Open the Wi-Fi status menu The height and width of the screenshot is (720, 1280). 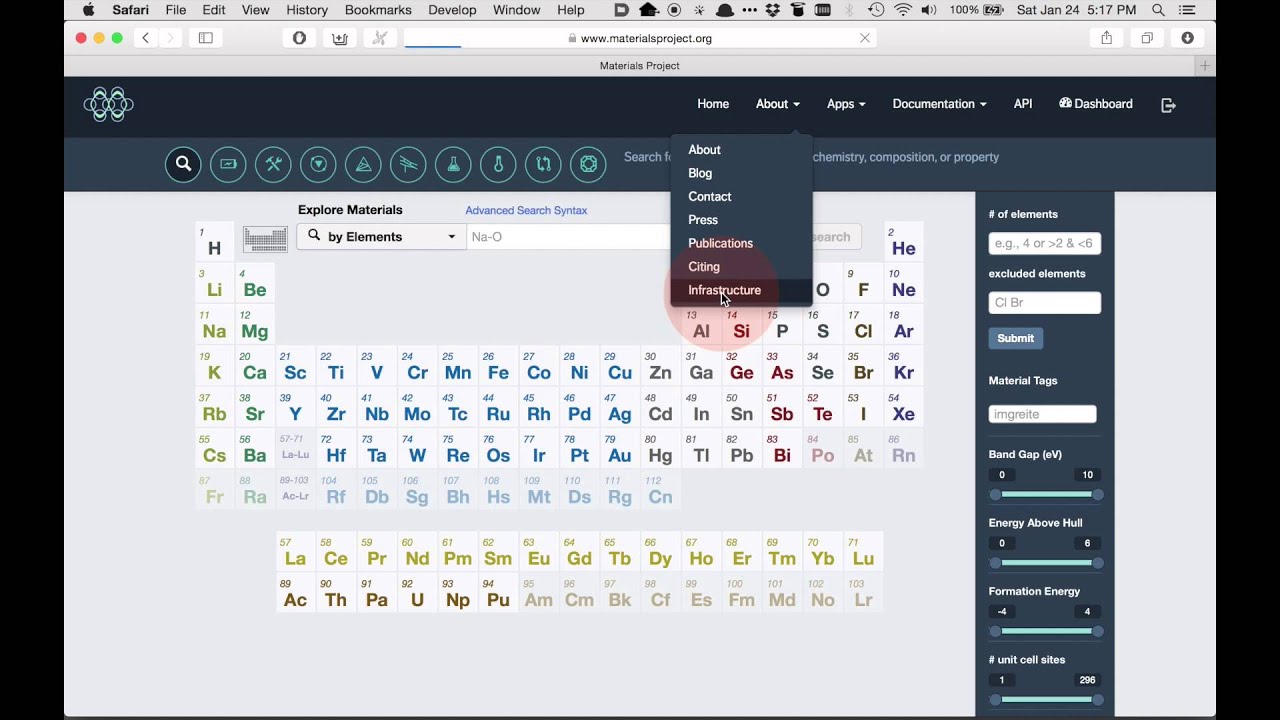(903, 10)
